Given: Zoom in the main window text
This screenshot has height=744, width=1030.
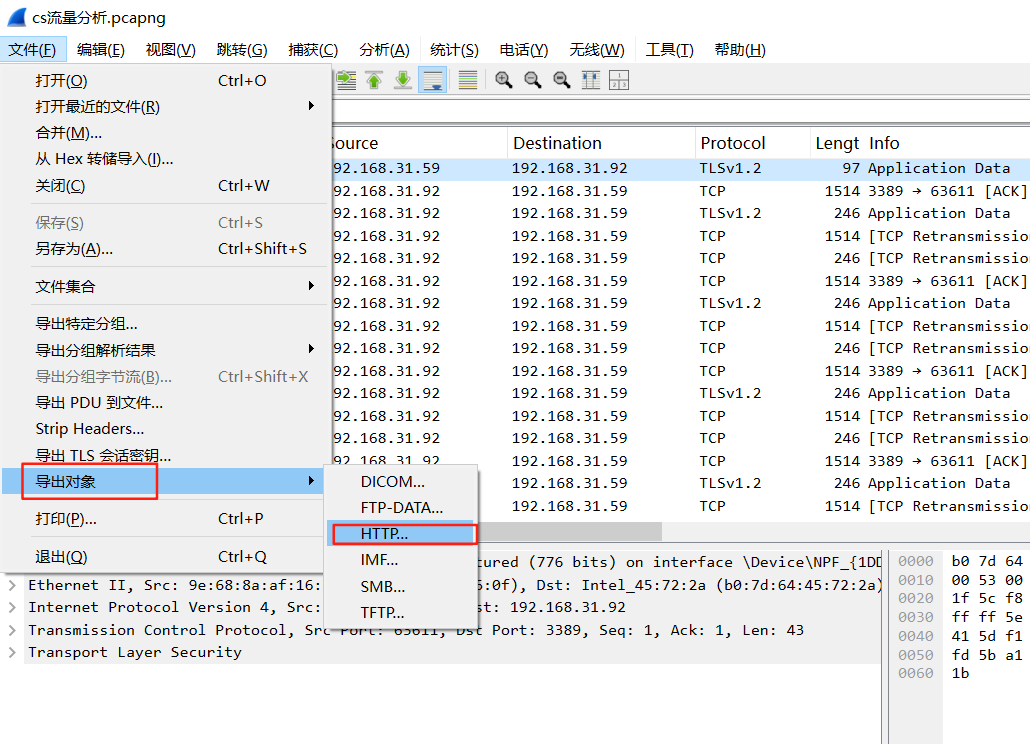Looking at the screenshot, I should 504,80.
